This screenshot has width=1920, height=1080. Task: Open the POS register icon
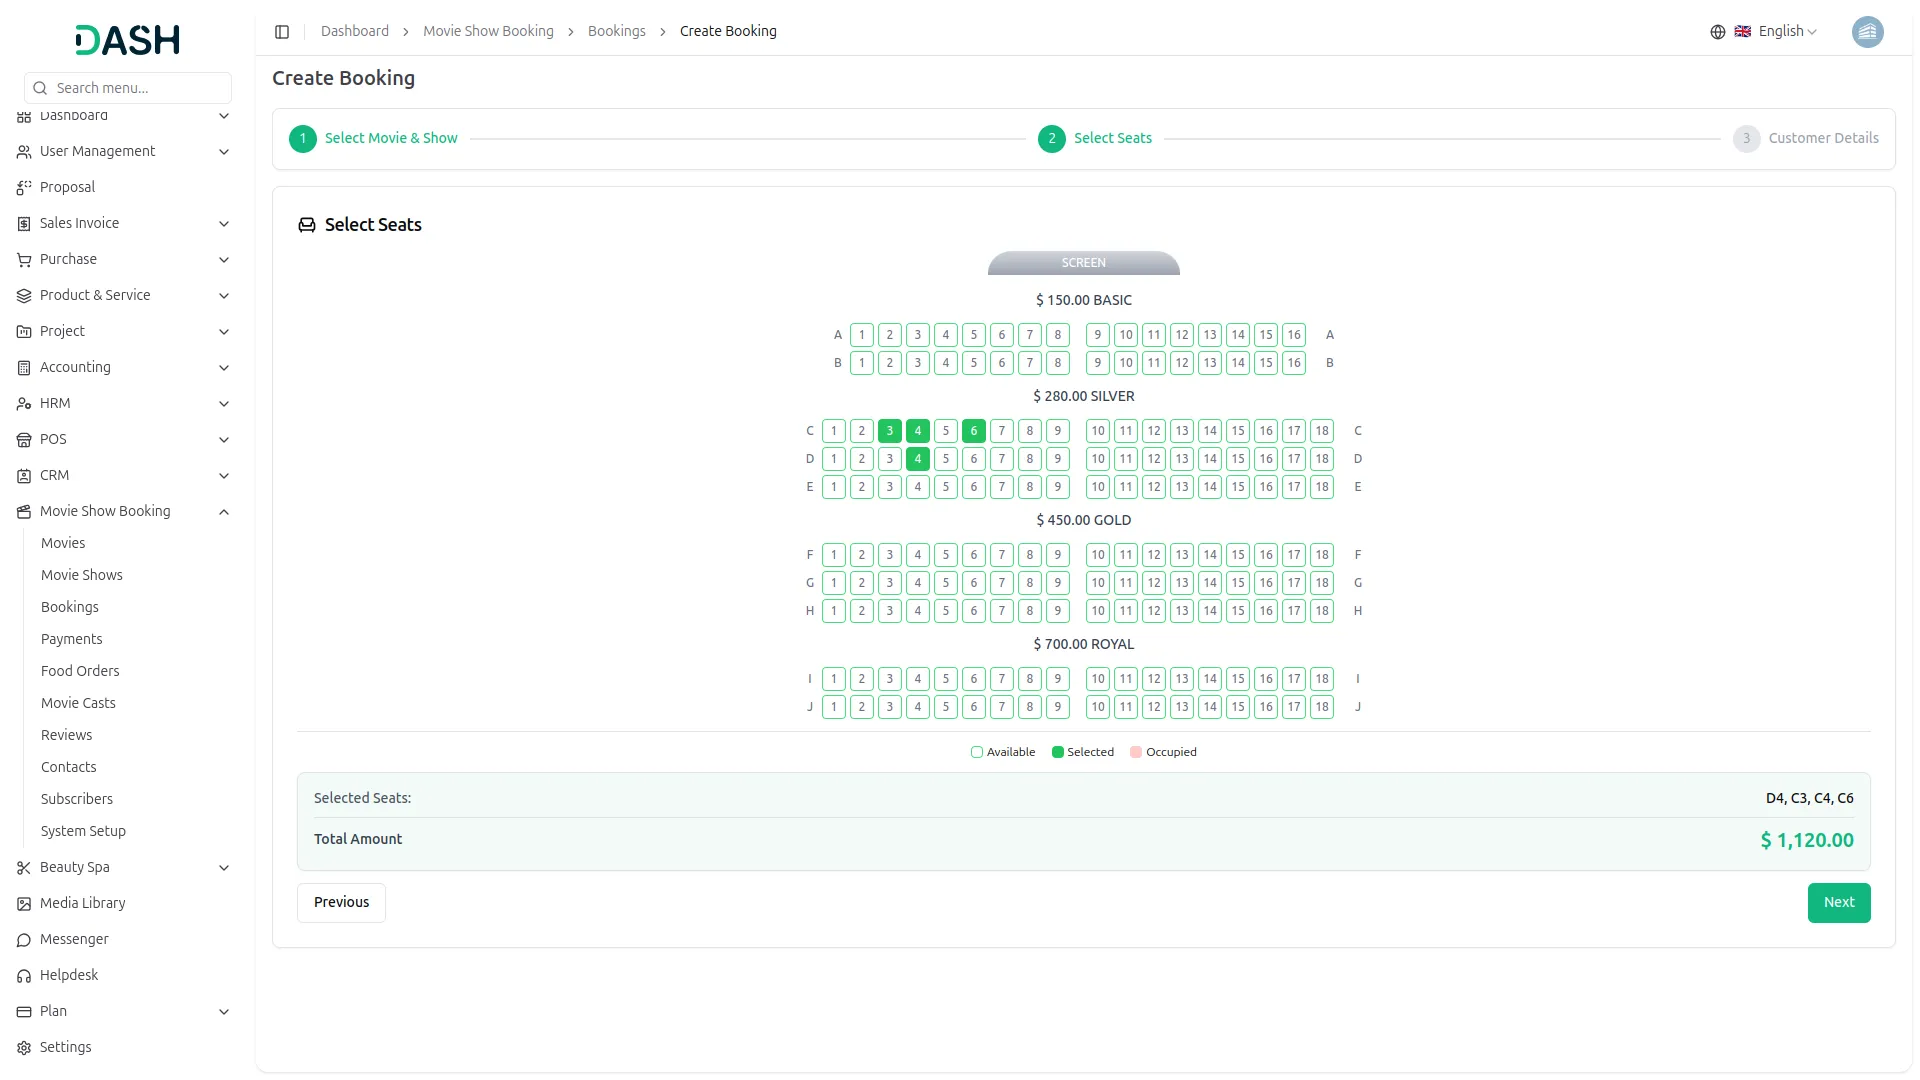click(22, 440)
